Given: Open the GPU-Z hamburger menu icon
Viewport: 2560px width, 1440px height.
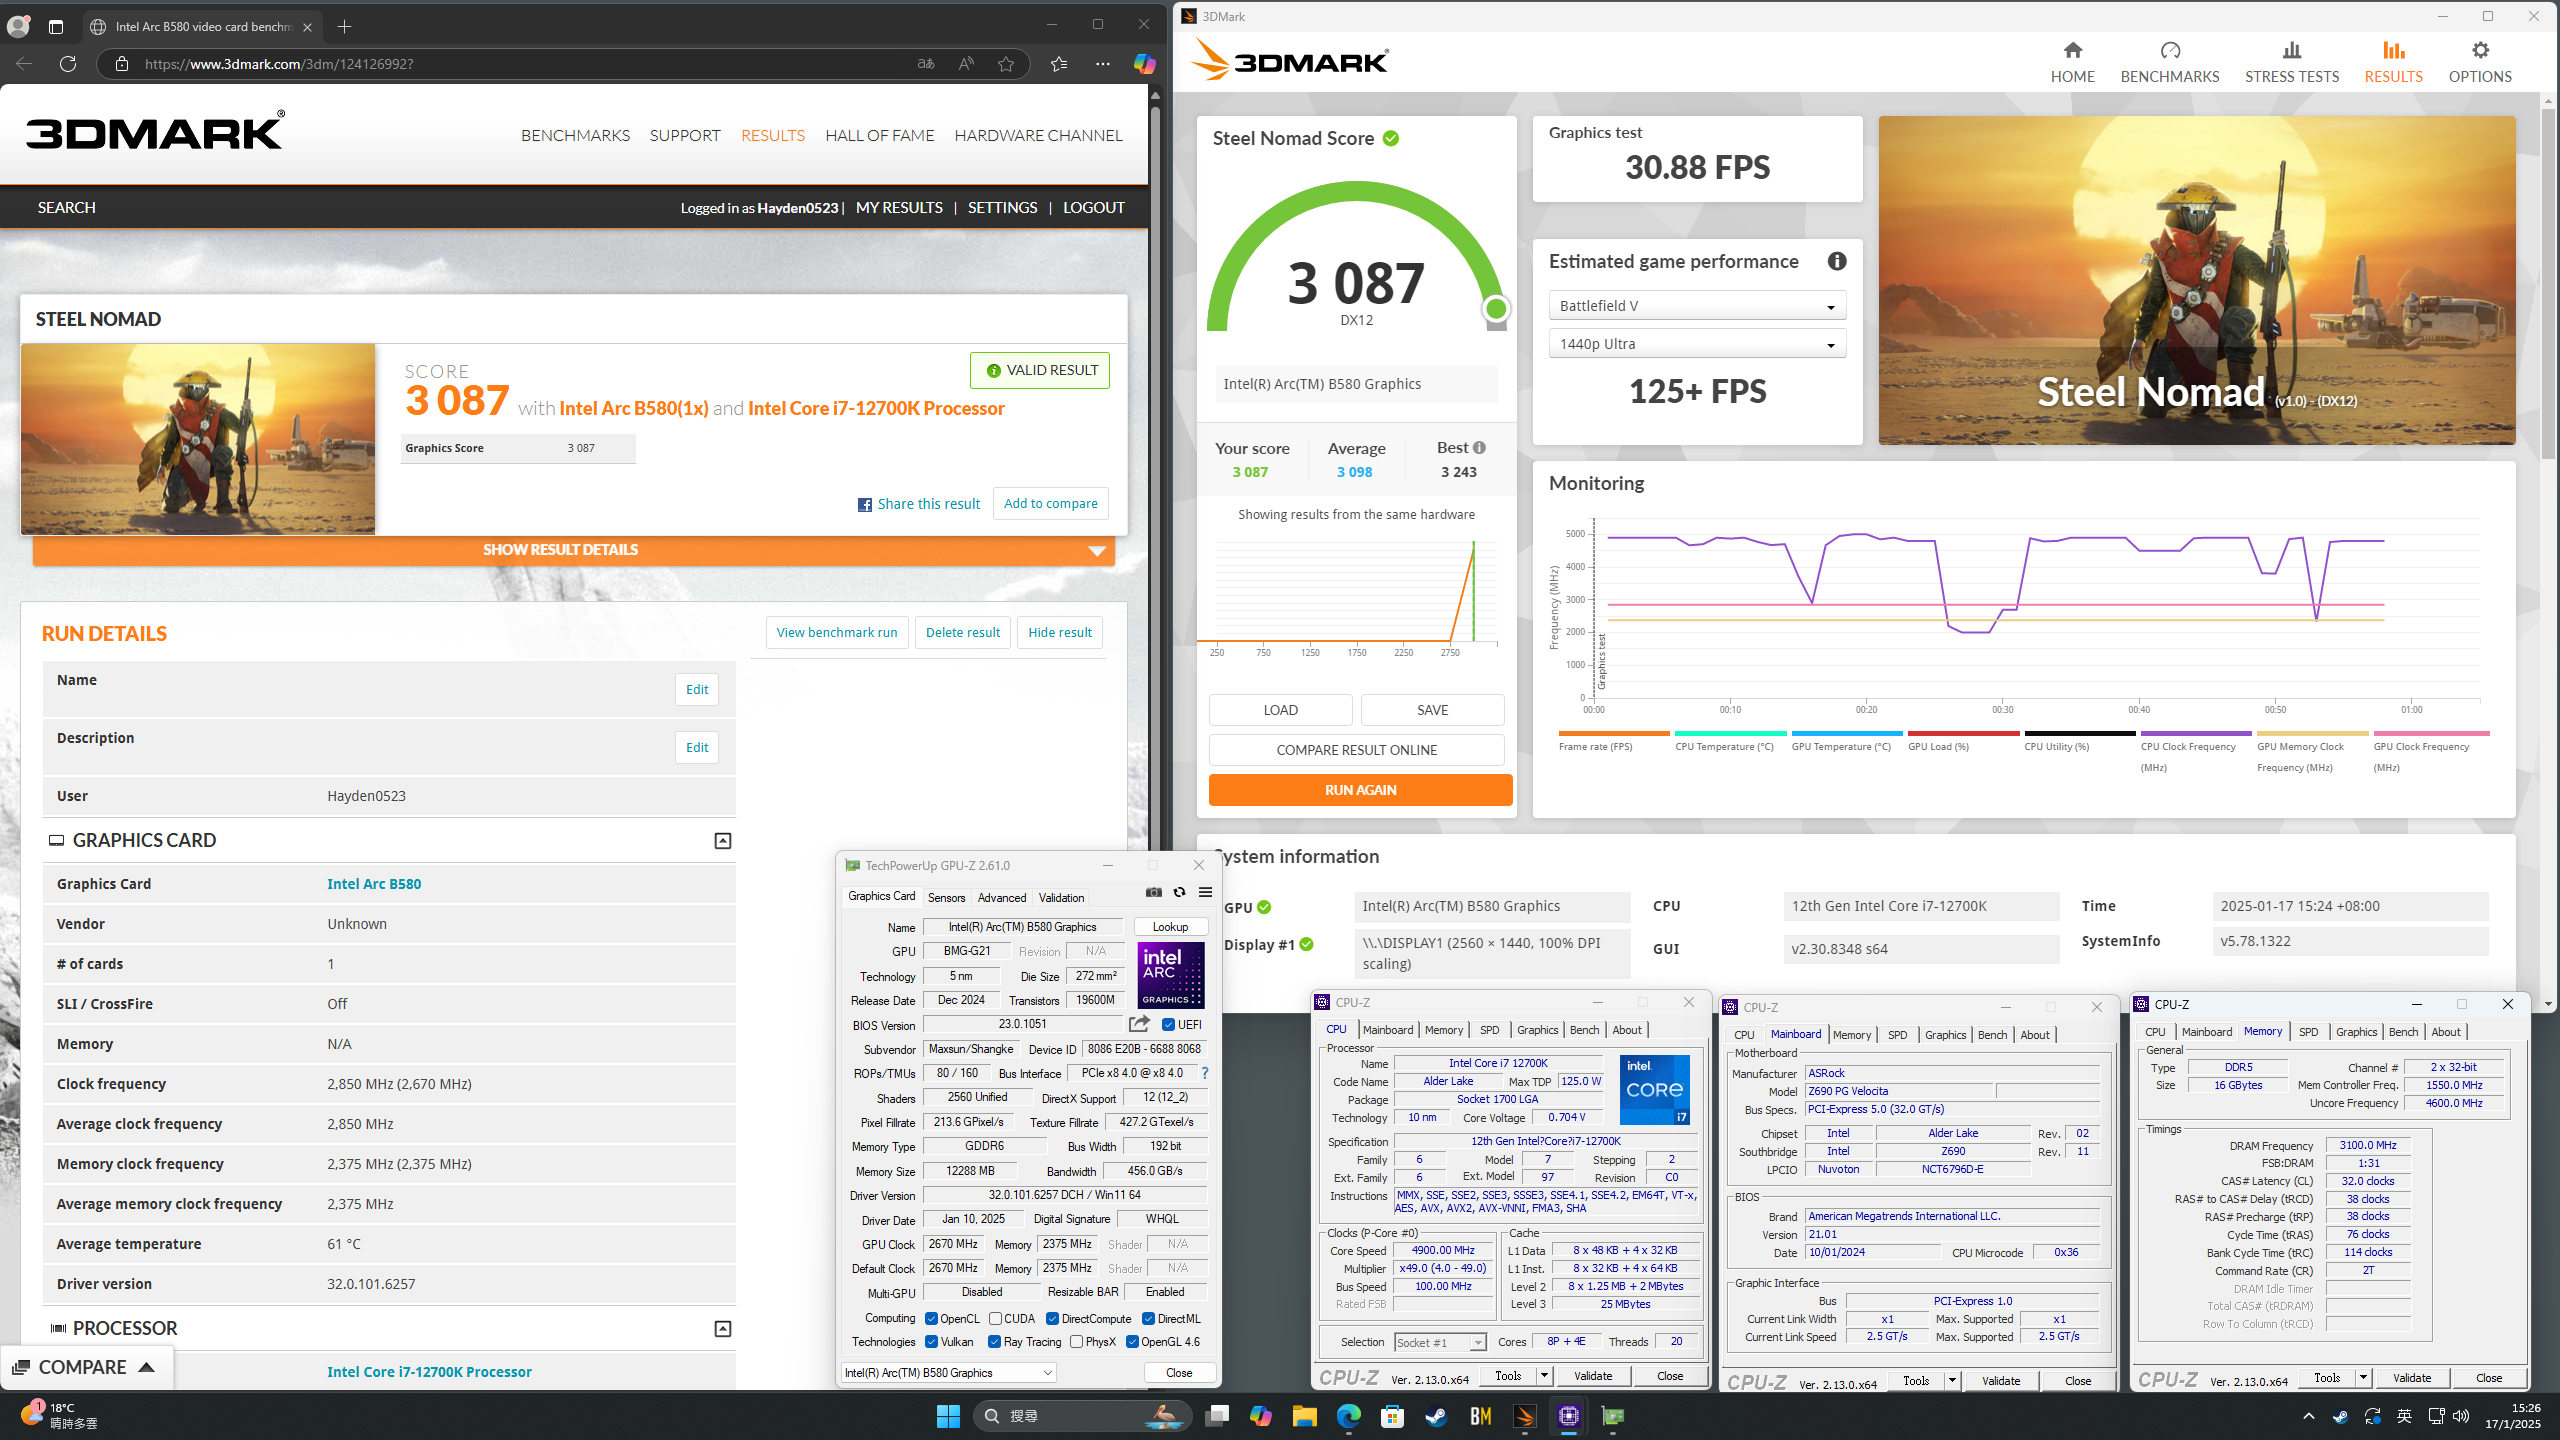Looking at the screenshot, I should [x=1205, y=892].
